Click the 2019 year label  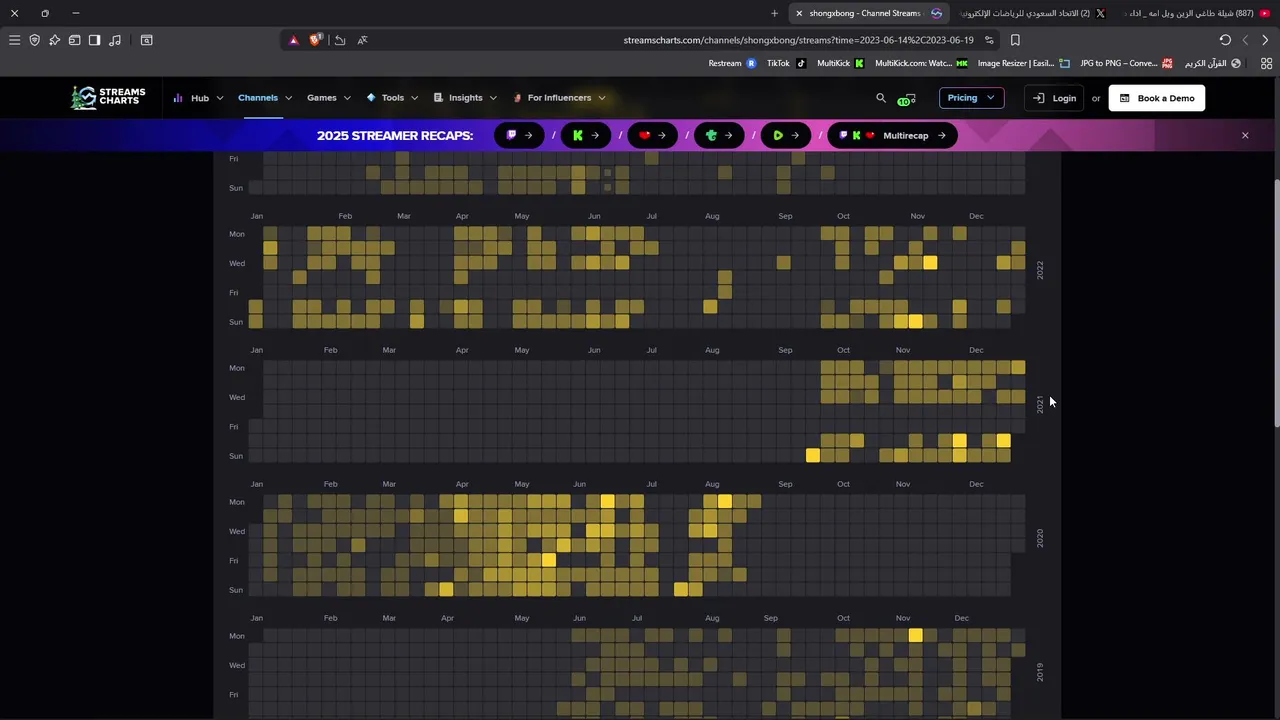(1040, 672)
